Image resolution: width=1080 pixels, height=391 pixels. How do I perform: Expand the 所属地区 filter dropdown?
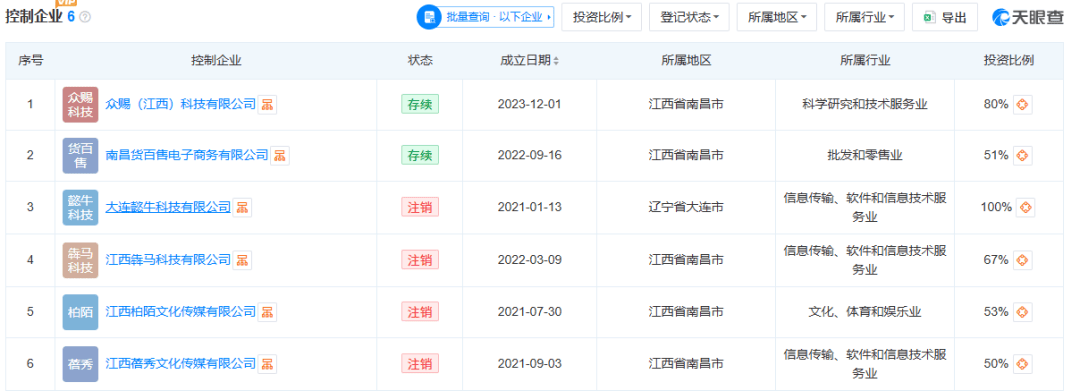pyautogui.click(x=777, y=17)
